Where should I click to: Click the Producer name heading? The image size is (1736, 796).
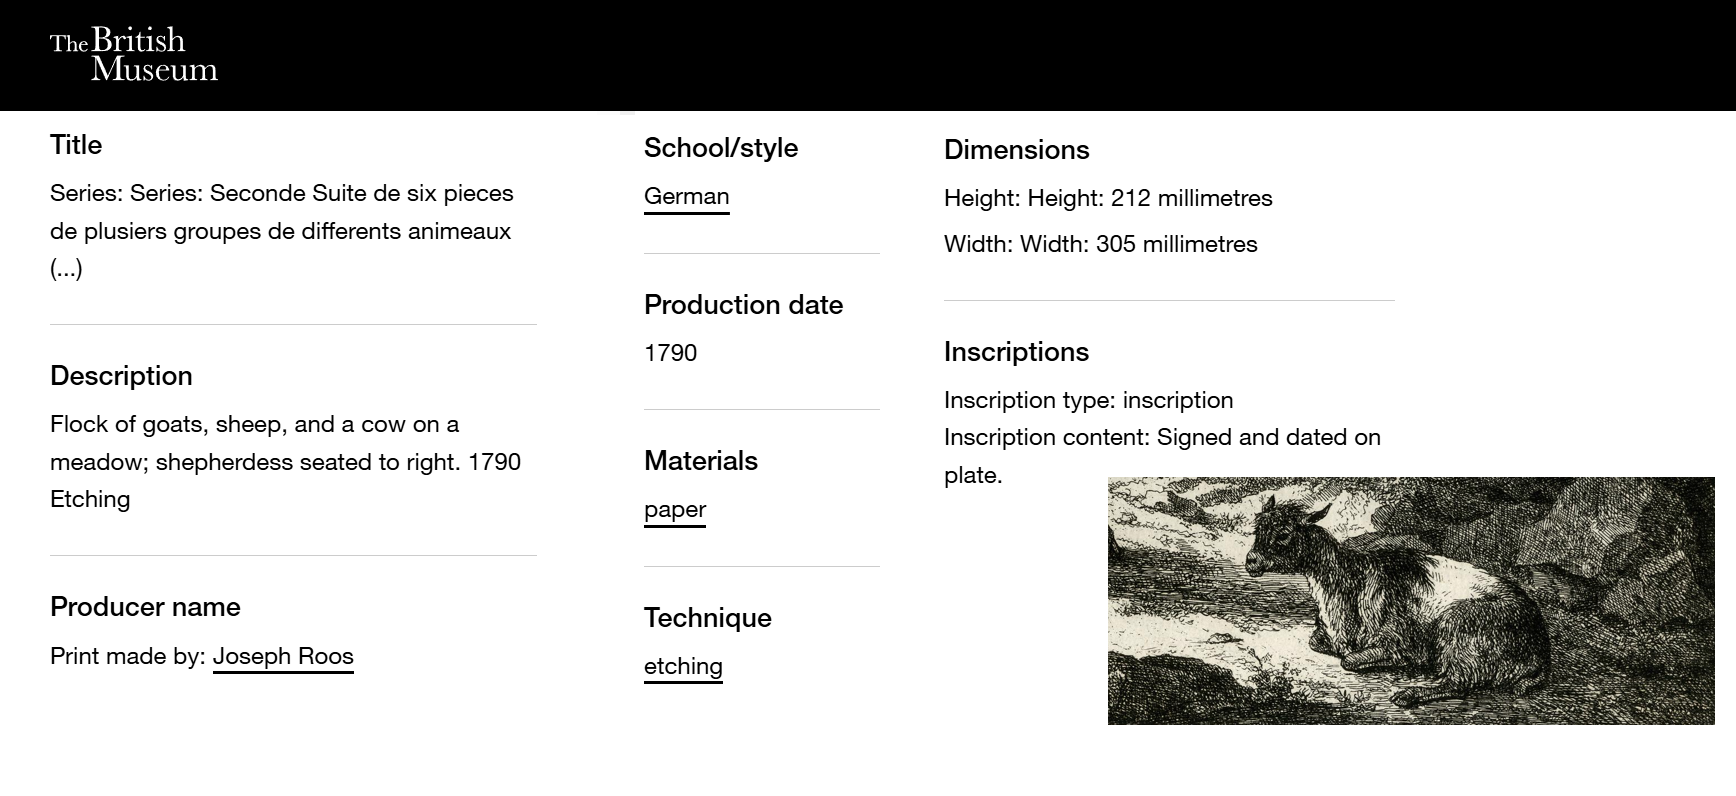click(x=145, y=607)
